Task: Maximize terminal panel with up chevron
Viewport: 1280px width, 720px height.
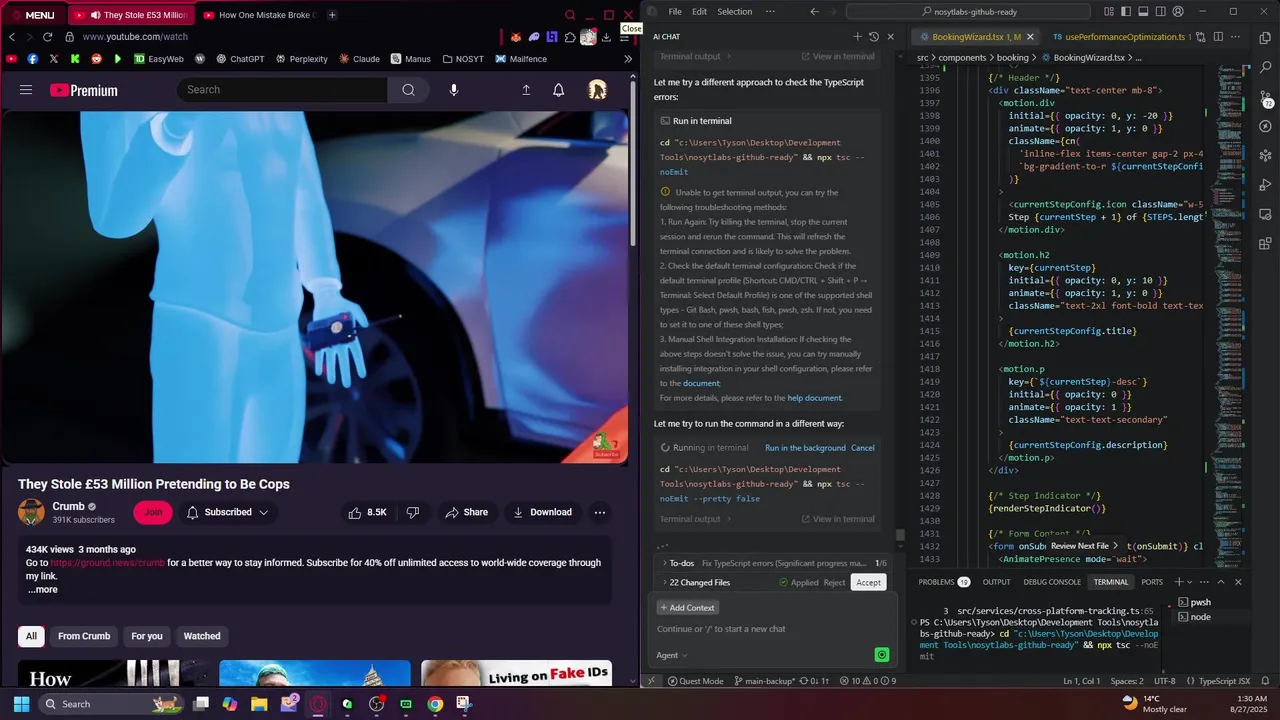Action: pos(1221,581)
